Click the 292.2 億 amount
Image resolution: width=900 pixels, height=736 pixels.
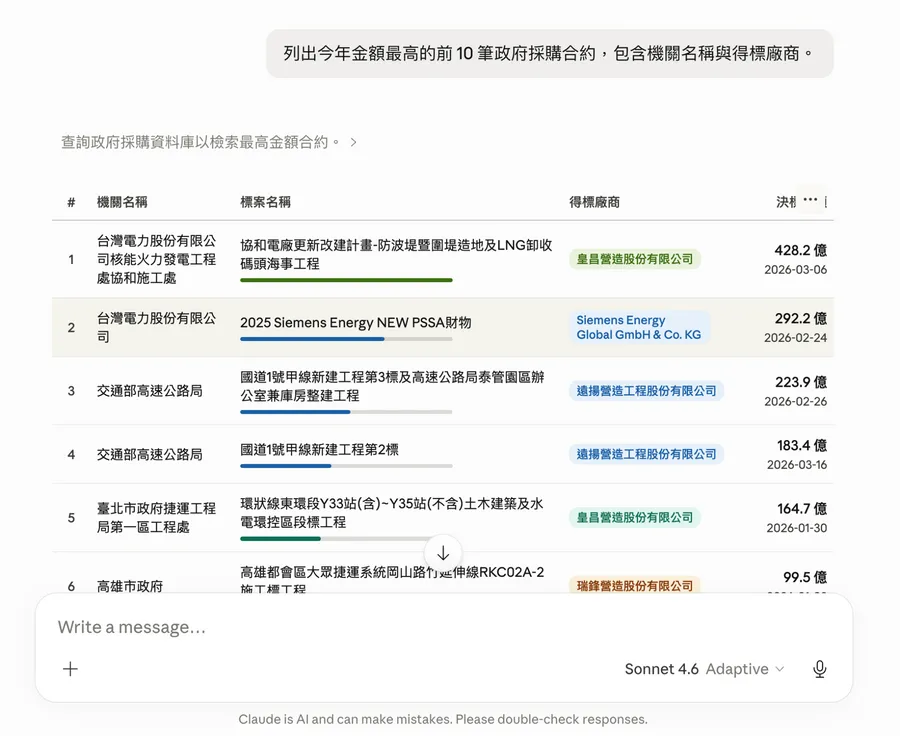[801, 319]
